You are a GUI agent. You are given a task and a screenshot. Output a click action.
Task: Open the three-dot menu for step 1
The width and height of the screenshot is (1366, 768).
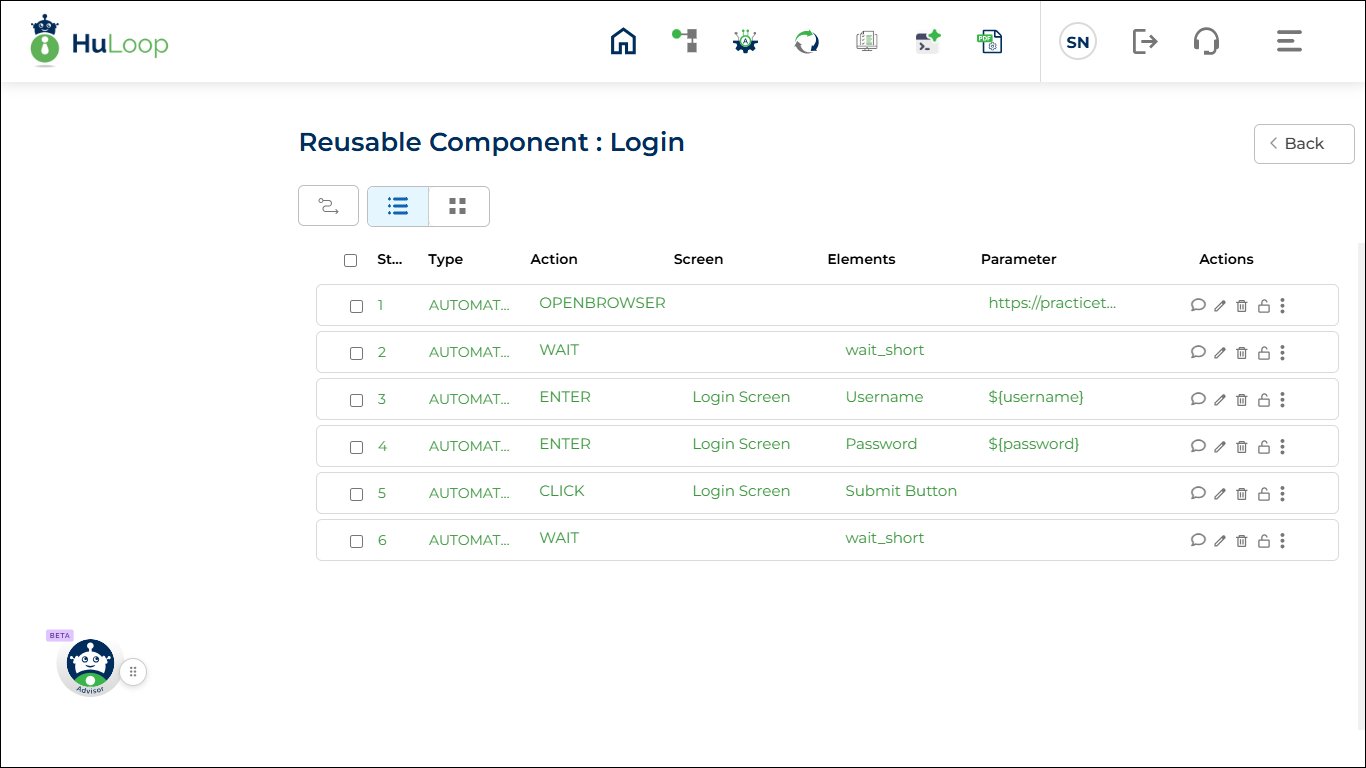1282,305
